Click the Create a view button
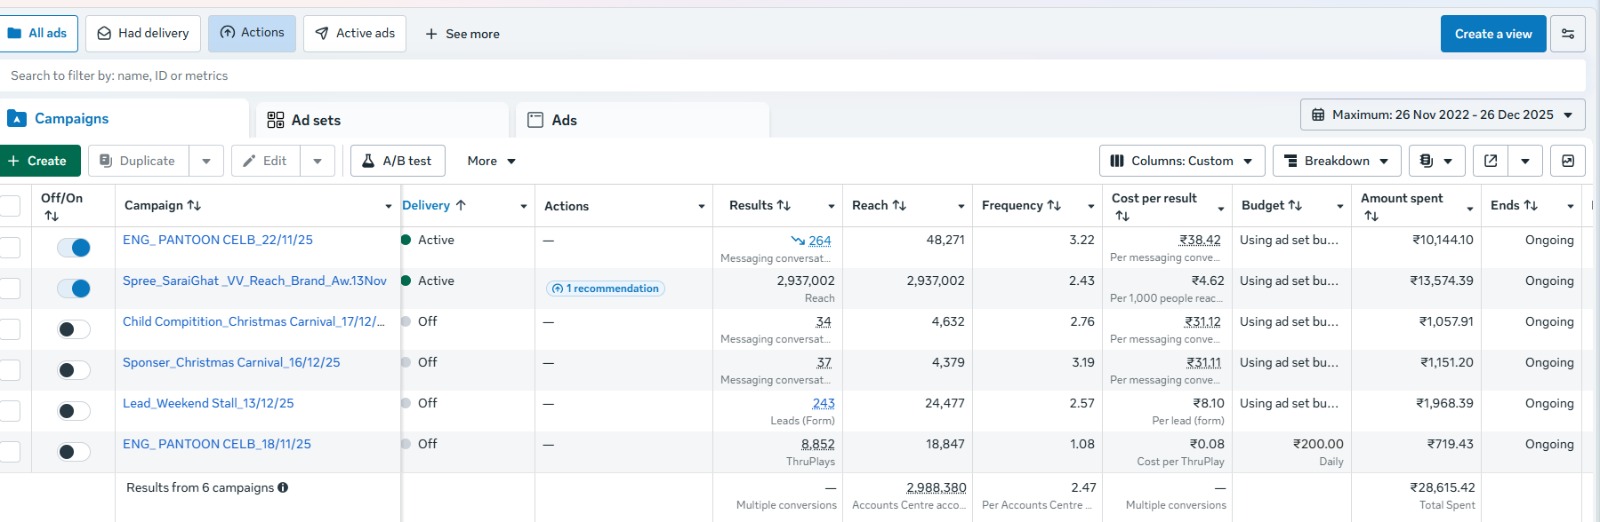The height and width of the screenshot is (522, 1600). tap(1492, 34)
